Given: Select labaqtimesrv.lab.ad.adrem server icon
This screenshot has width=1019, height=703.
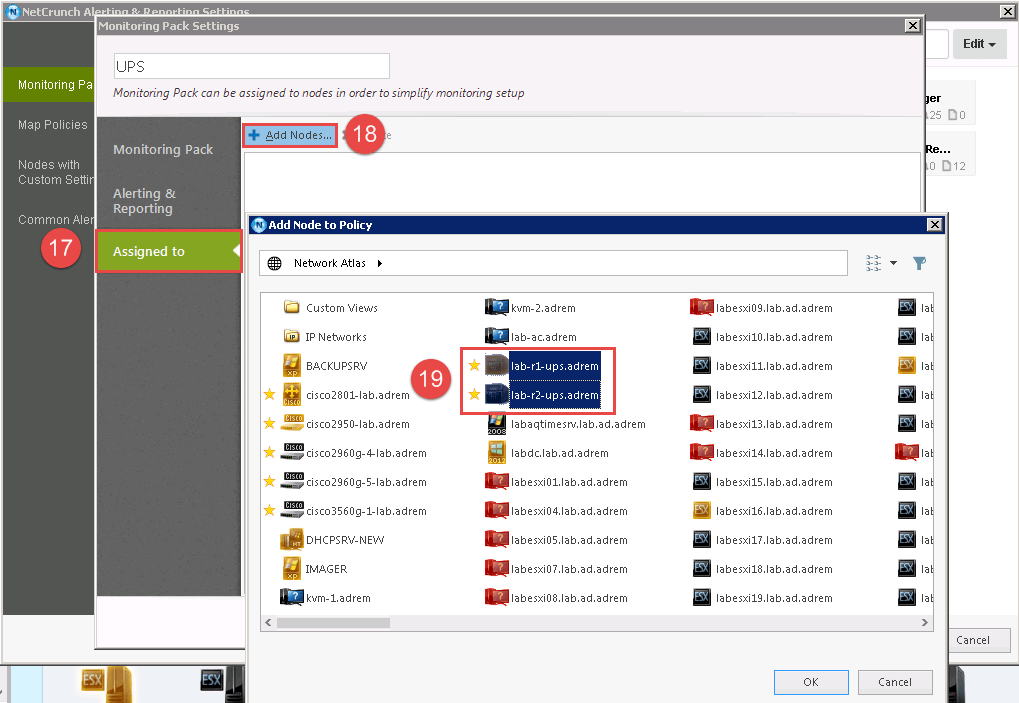Looking at the screenshot, I should [x=497, y=424].
